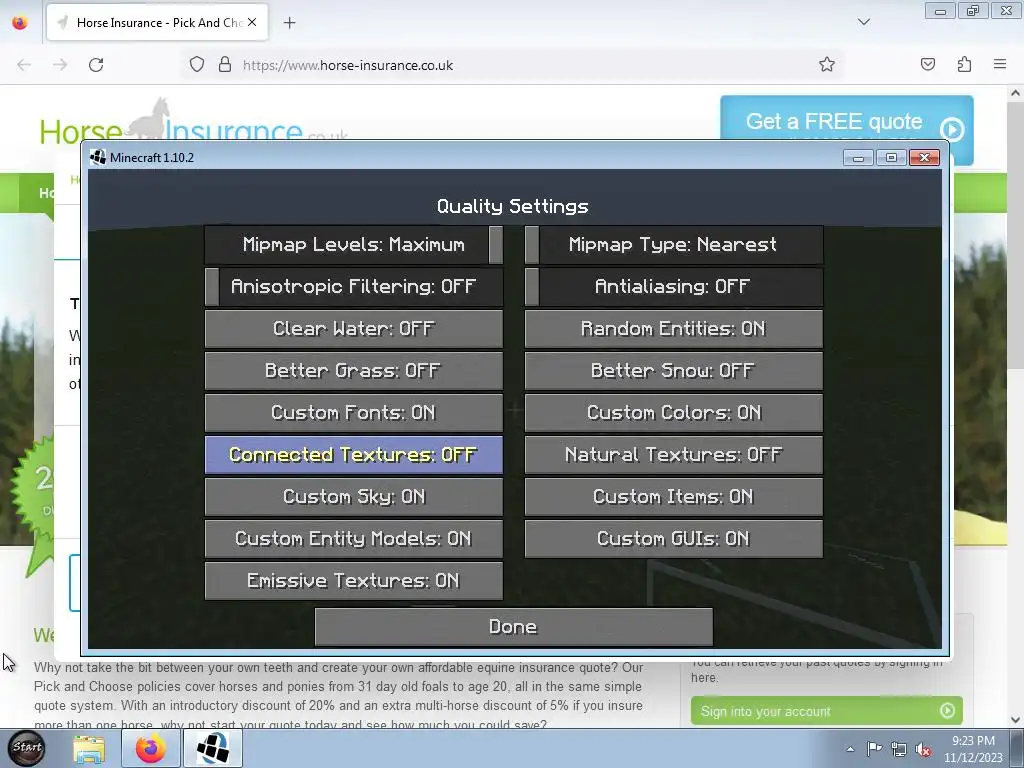Open File Explorer from taskbar
Screen dimensions: 1024x768
89,748
